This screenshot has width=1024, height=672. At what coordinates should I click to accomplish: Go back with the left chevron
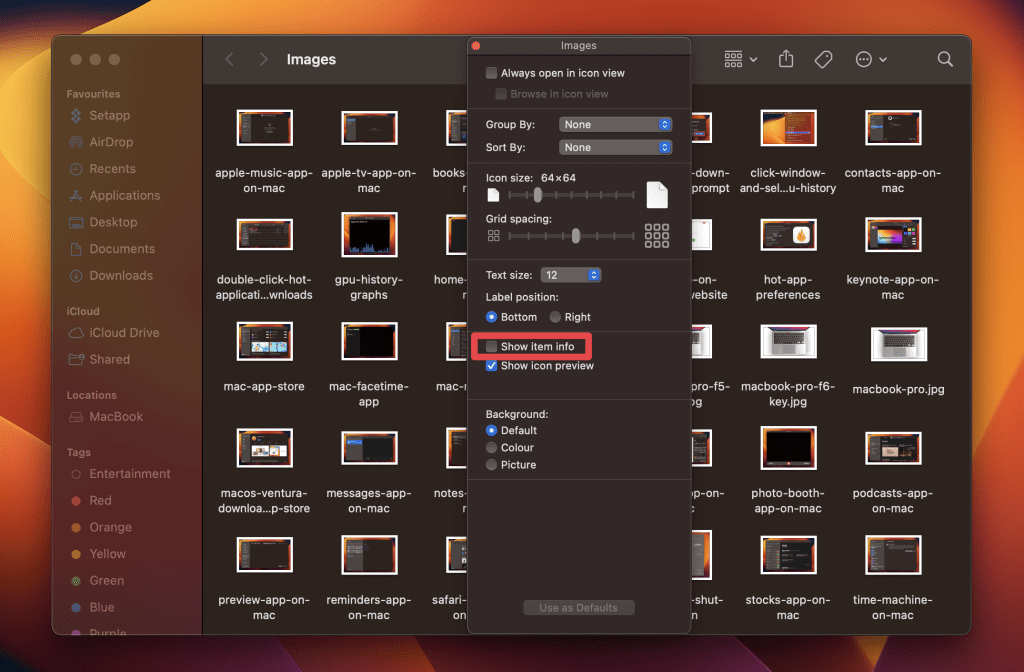tap(229, 59)
